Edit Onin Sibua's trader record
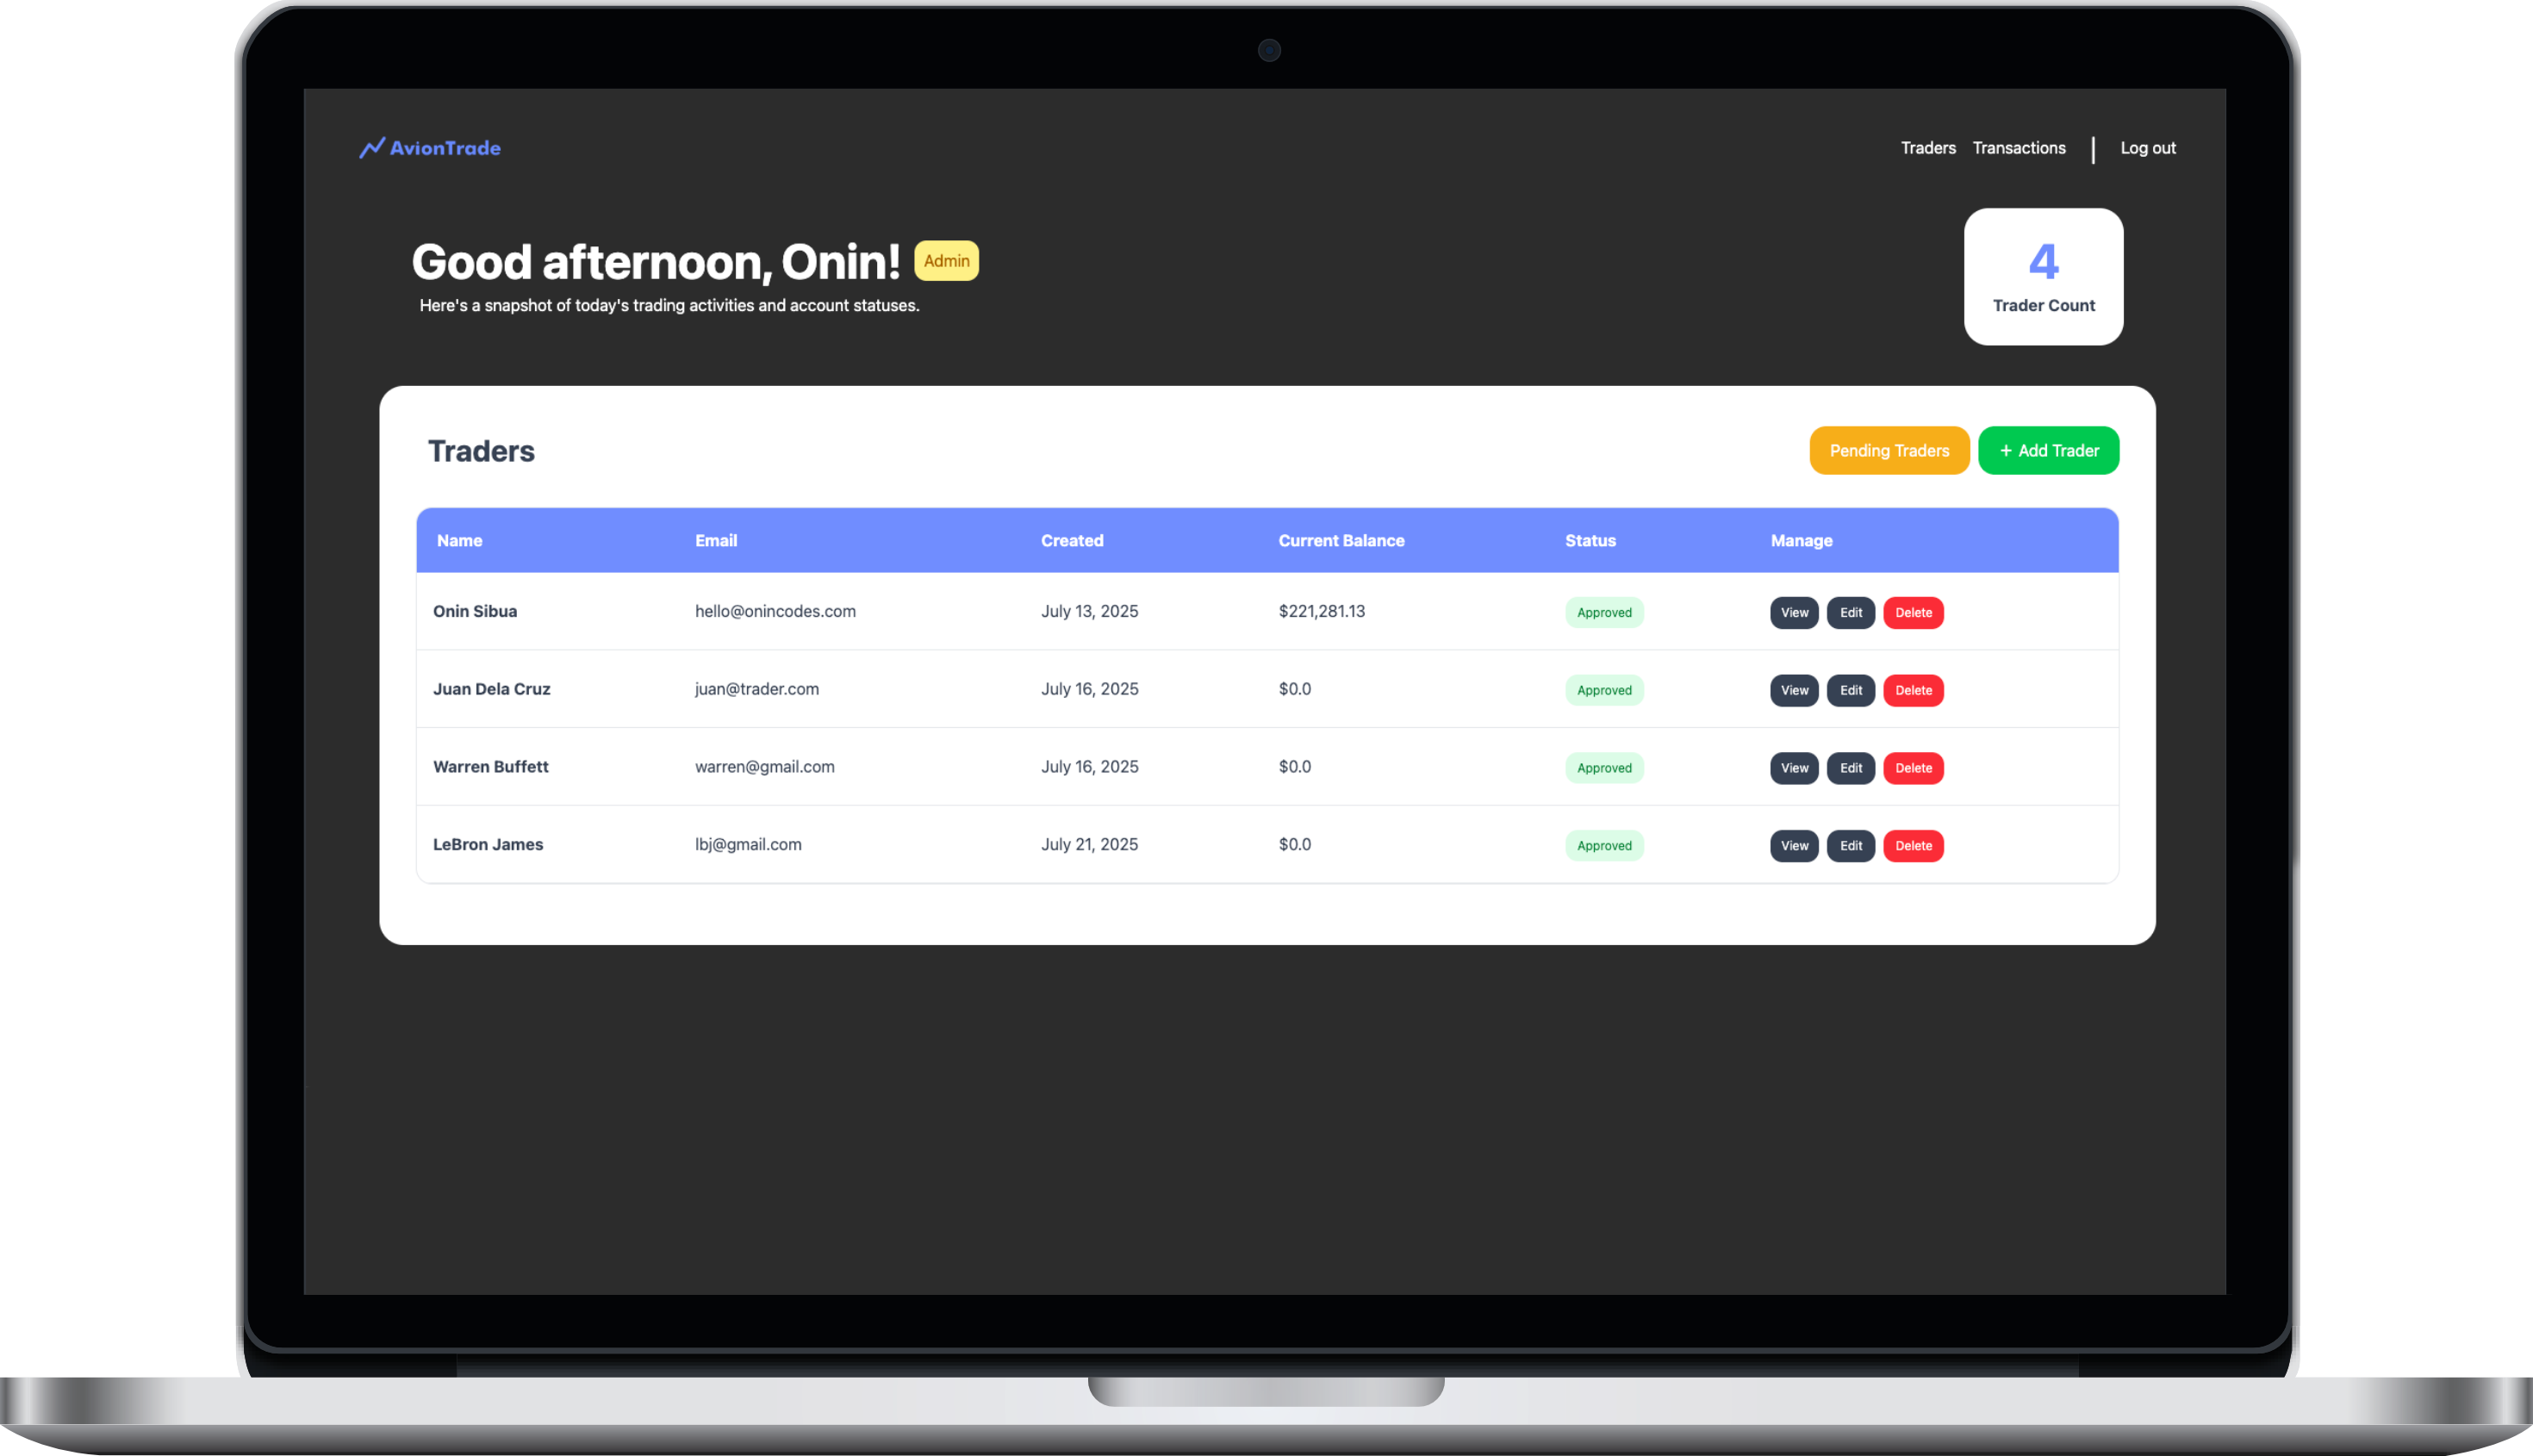This screenshot has height=1456, width=2533. [x=1850, y=613]
